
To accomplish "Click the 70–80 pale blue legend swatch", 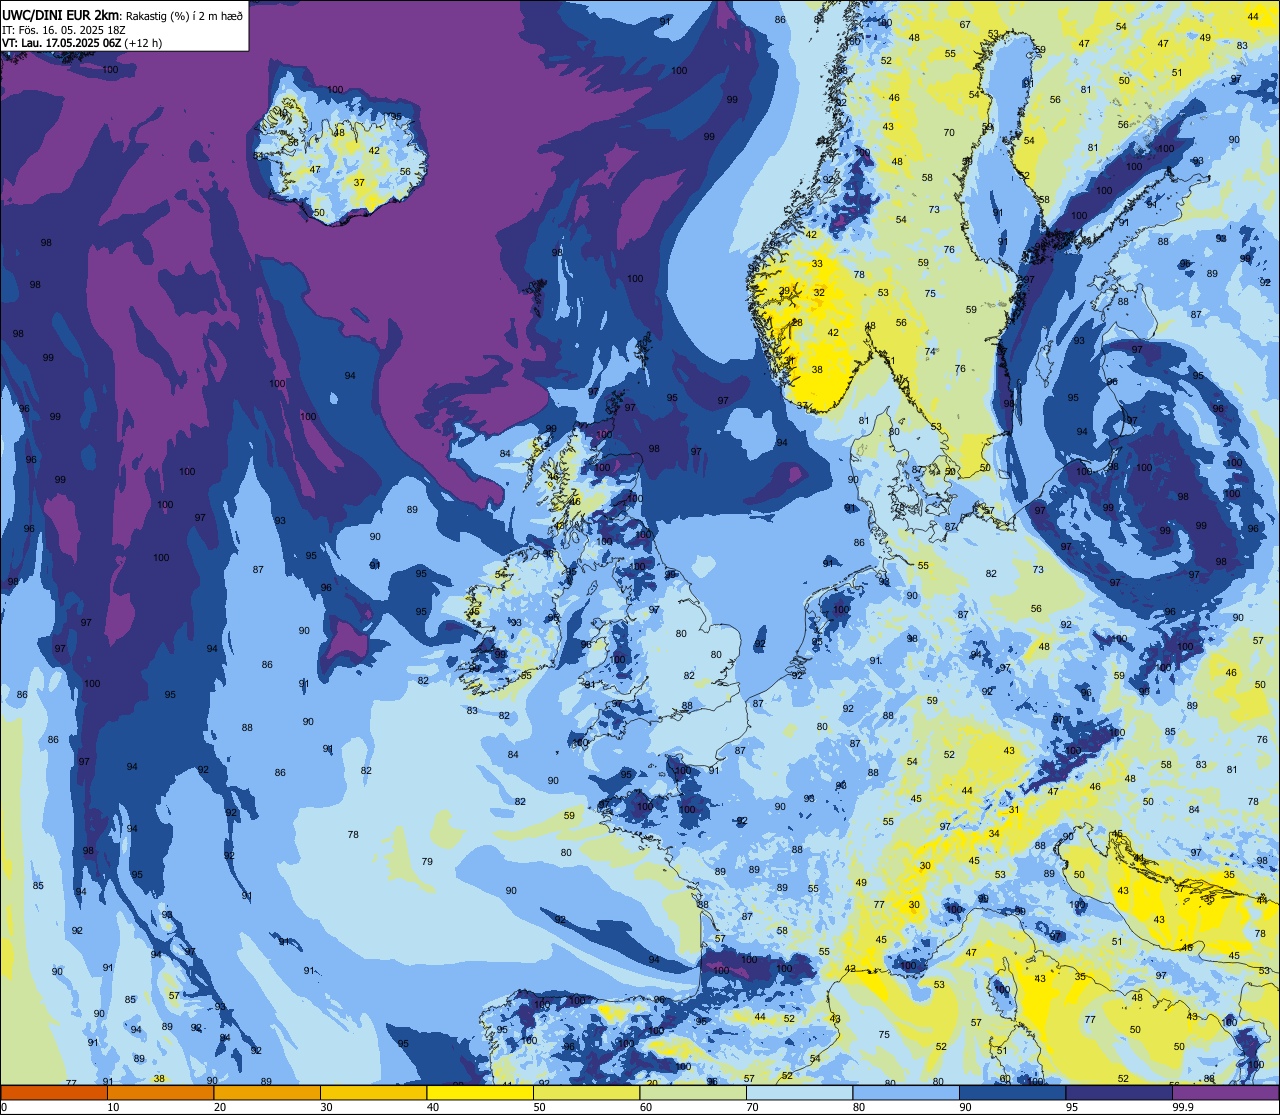I will tap(799, 1092).
